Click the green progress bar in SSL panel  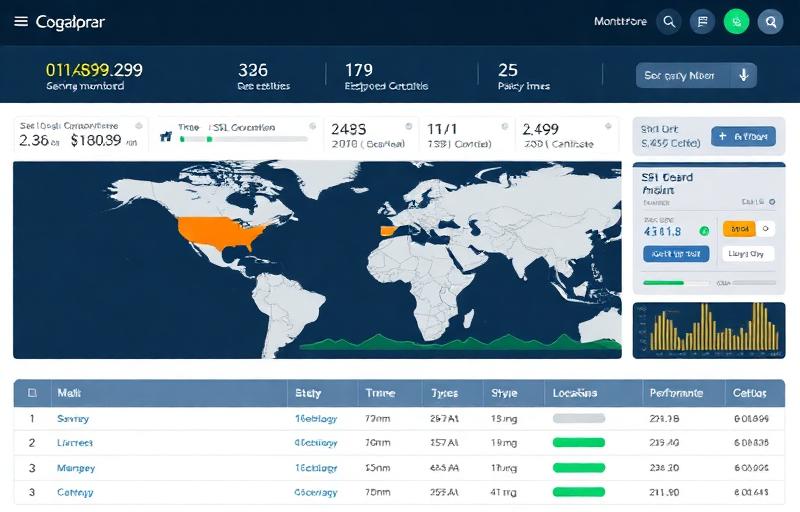[664, 283]
